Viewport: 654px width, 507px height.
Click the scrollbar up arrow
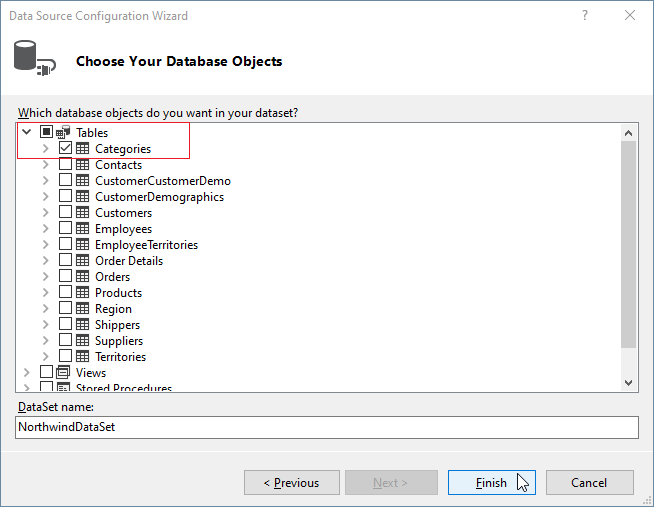[x=629, y=133]
